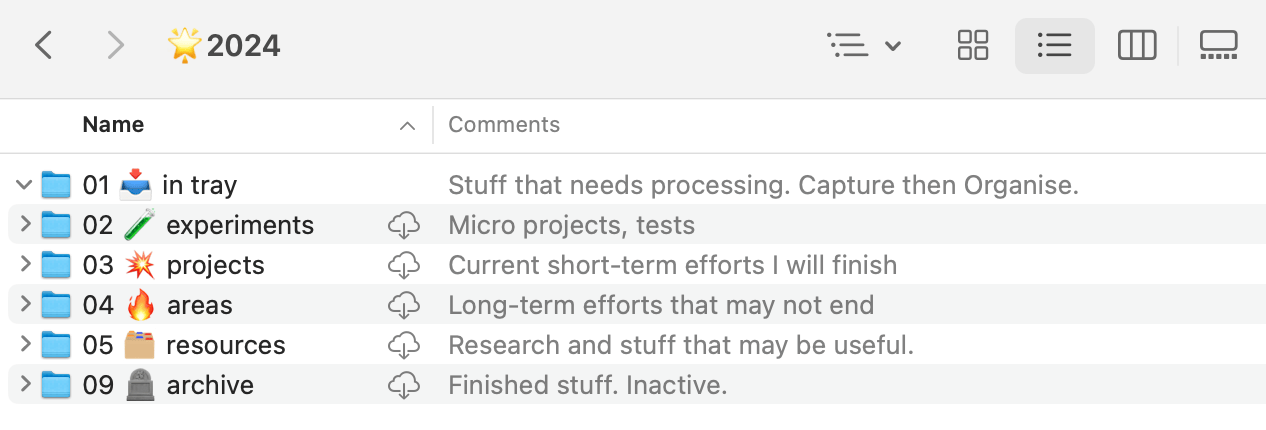
Task: Switch to gallery view
Action: coord(1218,45)
